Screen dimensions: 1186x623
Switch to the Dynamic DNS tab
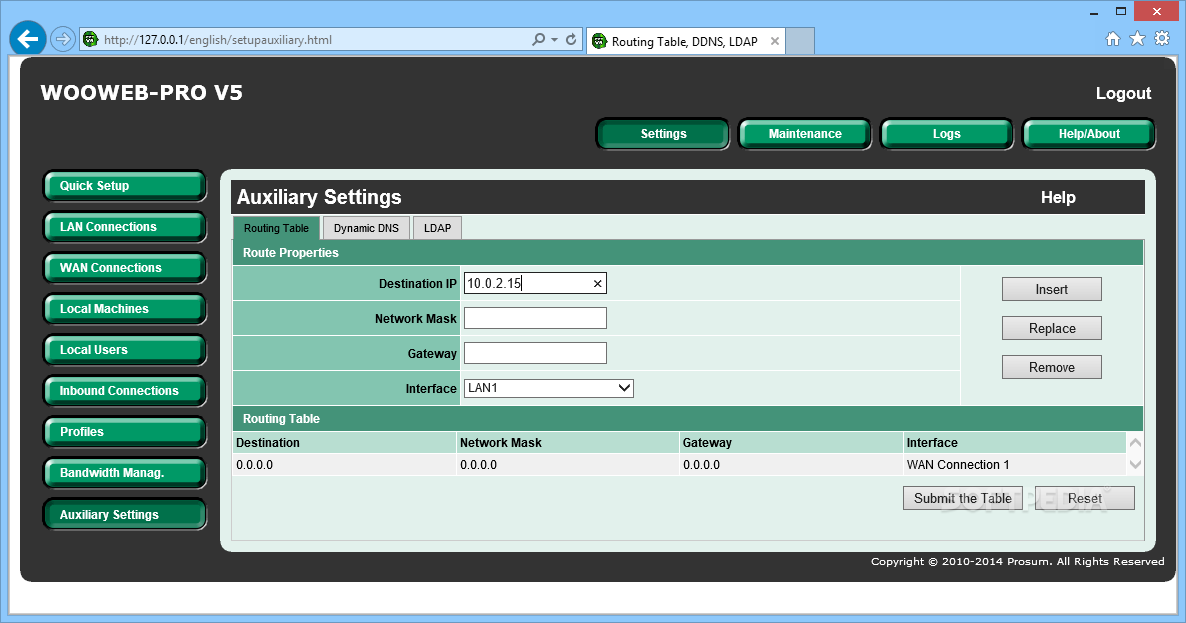366,228
